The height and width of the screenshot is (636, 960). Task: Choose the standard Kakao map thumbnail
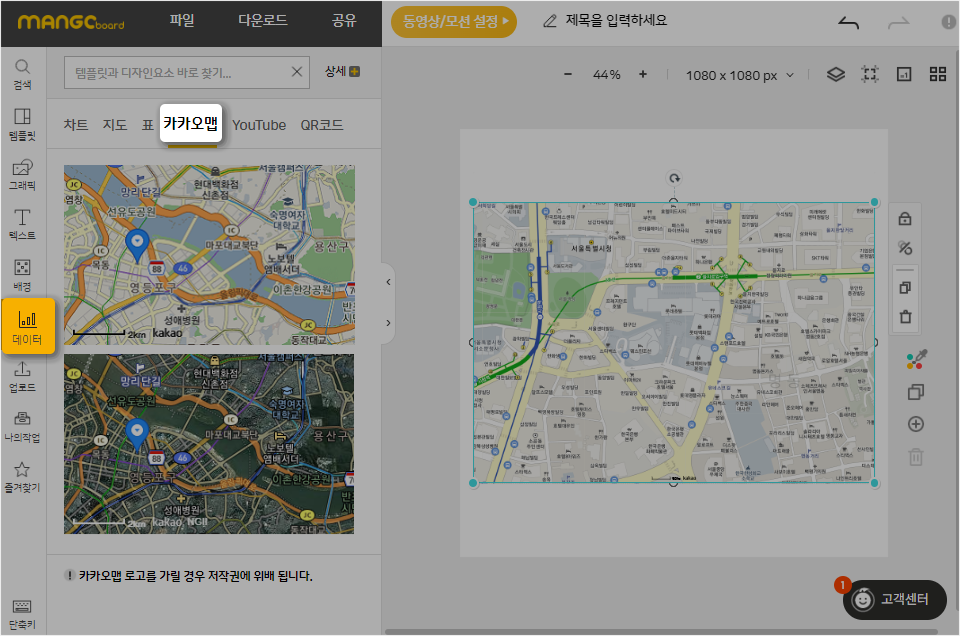pos(209,255)
